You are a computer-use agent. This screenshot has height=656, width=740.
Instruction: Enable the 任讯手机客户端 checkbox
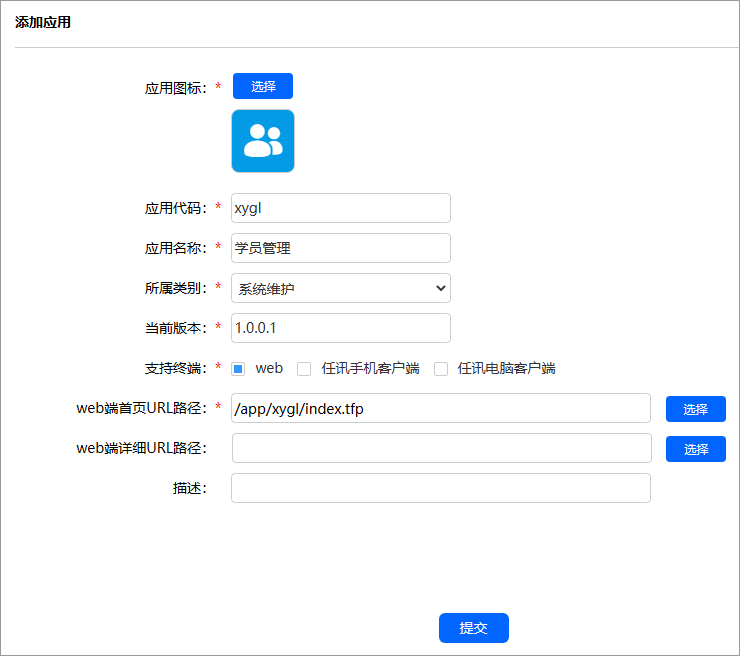305,368
